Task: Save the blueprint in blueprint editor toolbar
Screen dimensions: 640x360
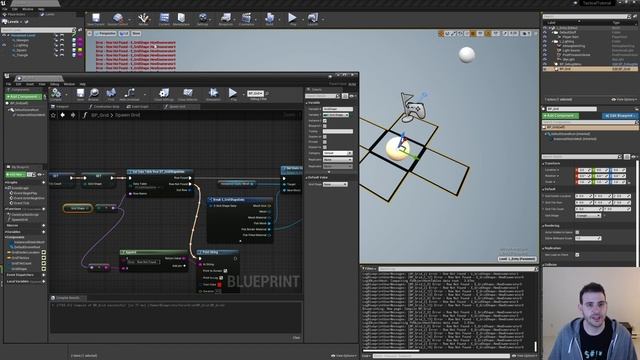Action: [x=80, y=94]
